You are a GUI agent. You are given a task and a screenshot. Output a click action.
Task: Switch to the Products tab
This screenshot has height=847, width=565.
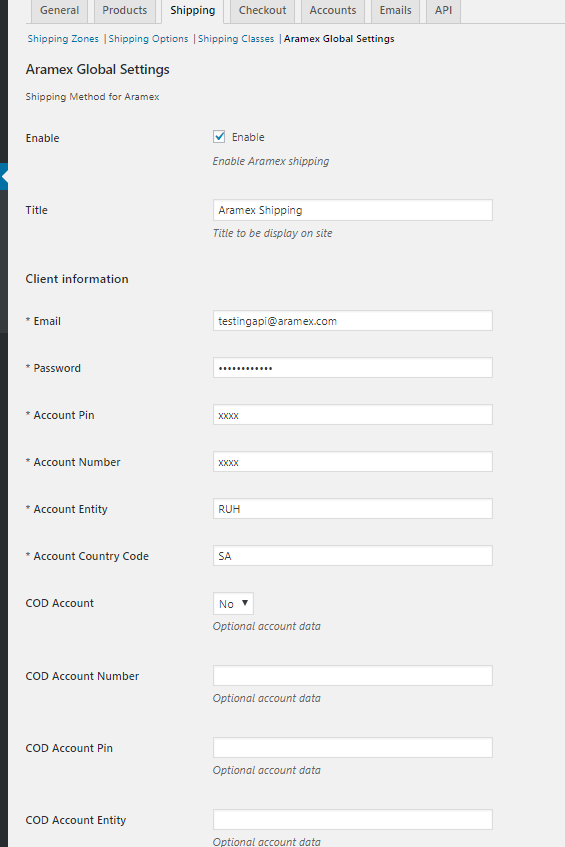125,11
